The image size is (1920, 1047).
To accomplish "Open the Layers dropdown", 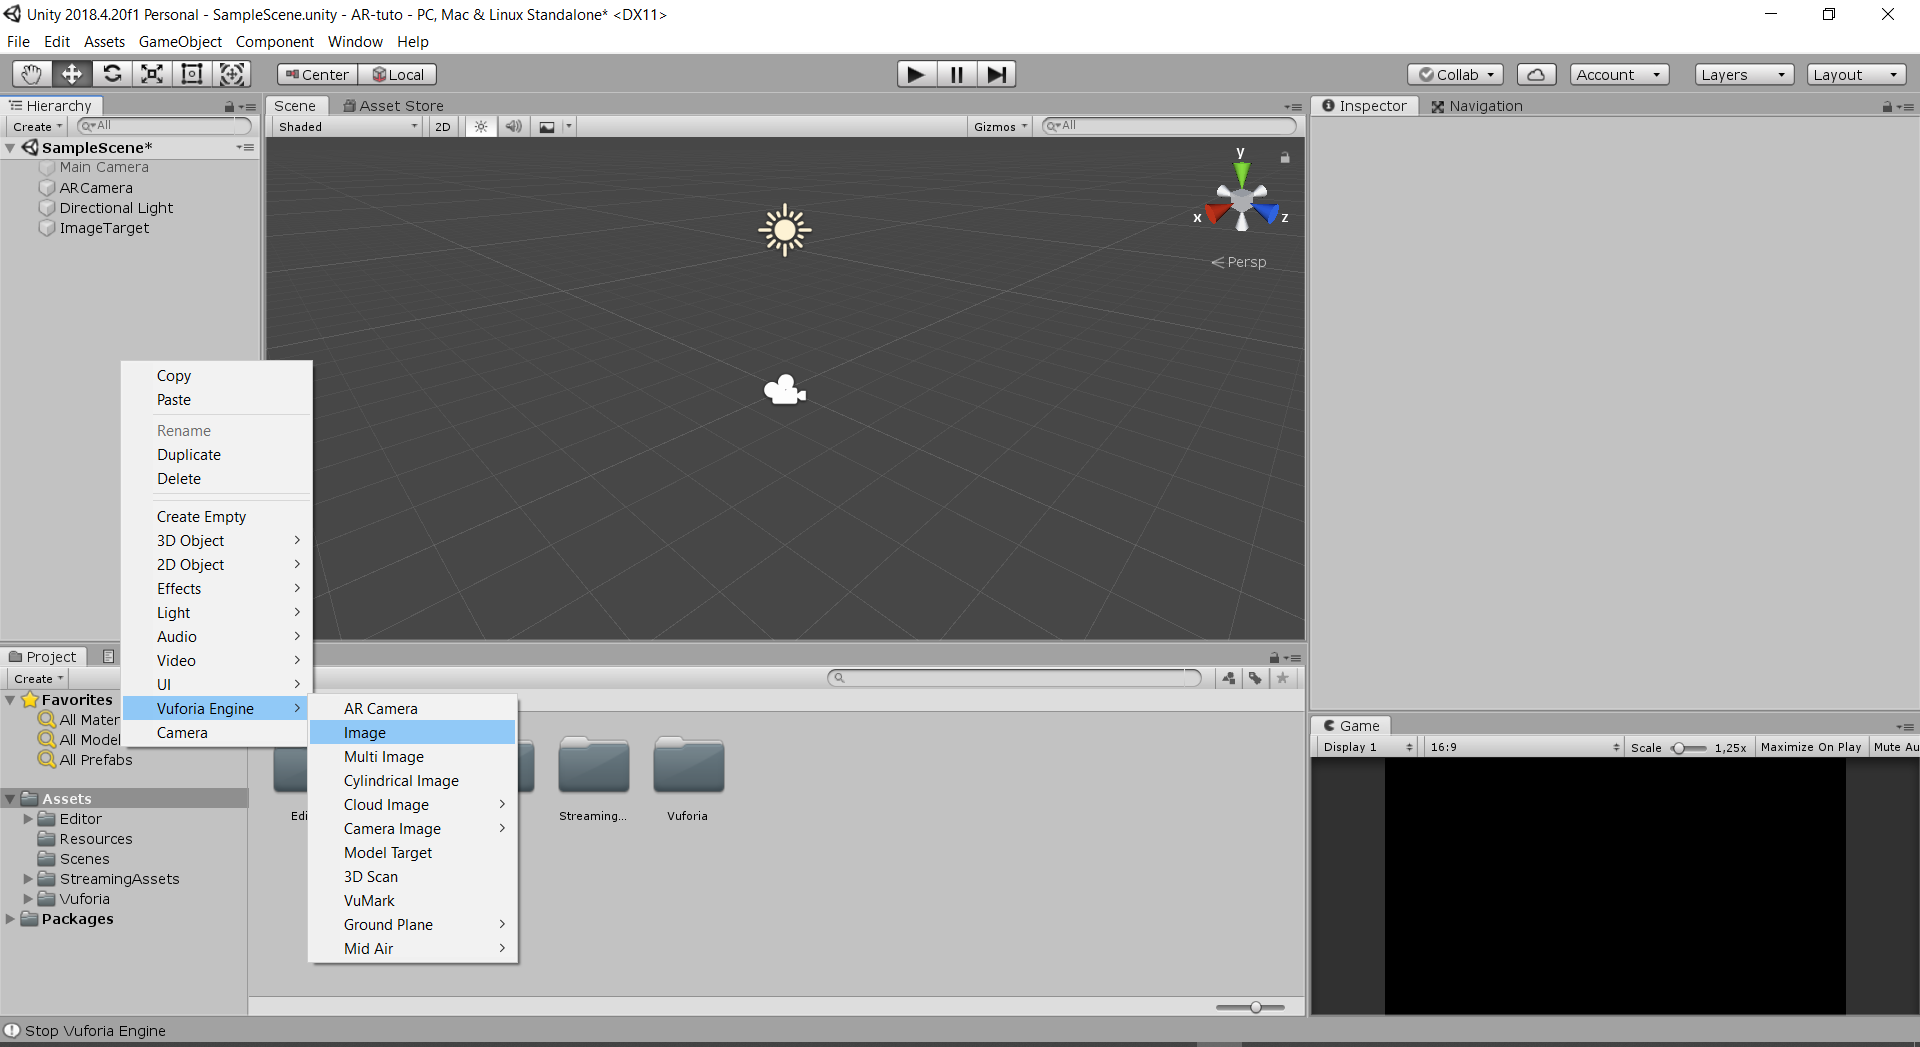I will tap(1743, 75).
